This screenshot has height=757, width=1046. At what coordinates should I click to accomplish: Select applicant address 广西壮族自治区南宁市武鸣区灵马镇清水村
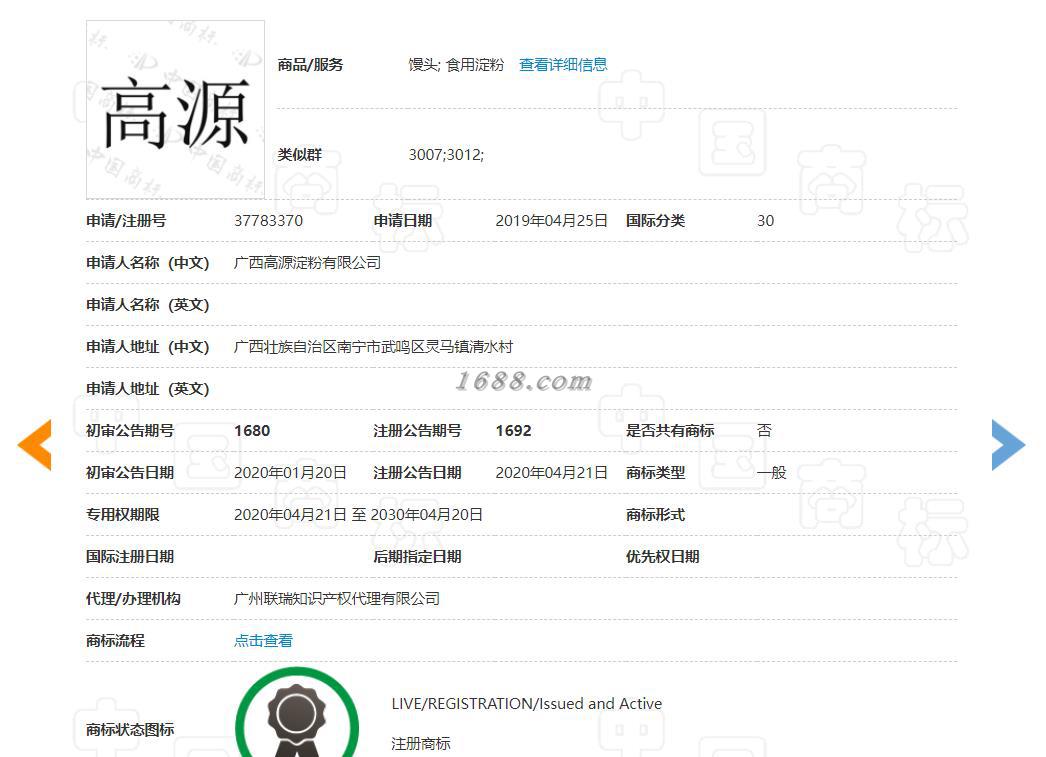(x=373, y=347)
